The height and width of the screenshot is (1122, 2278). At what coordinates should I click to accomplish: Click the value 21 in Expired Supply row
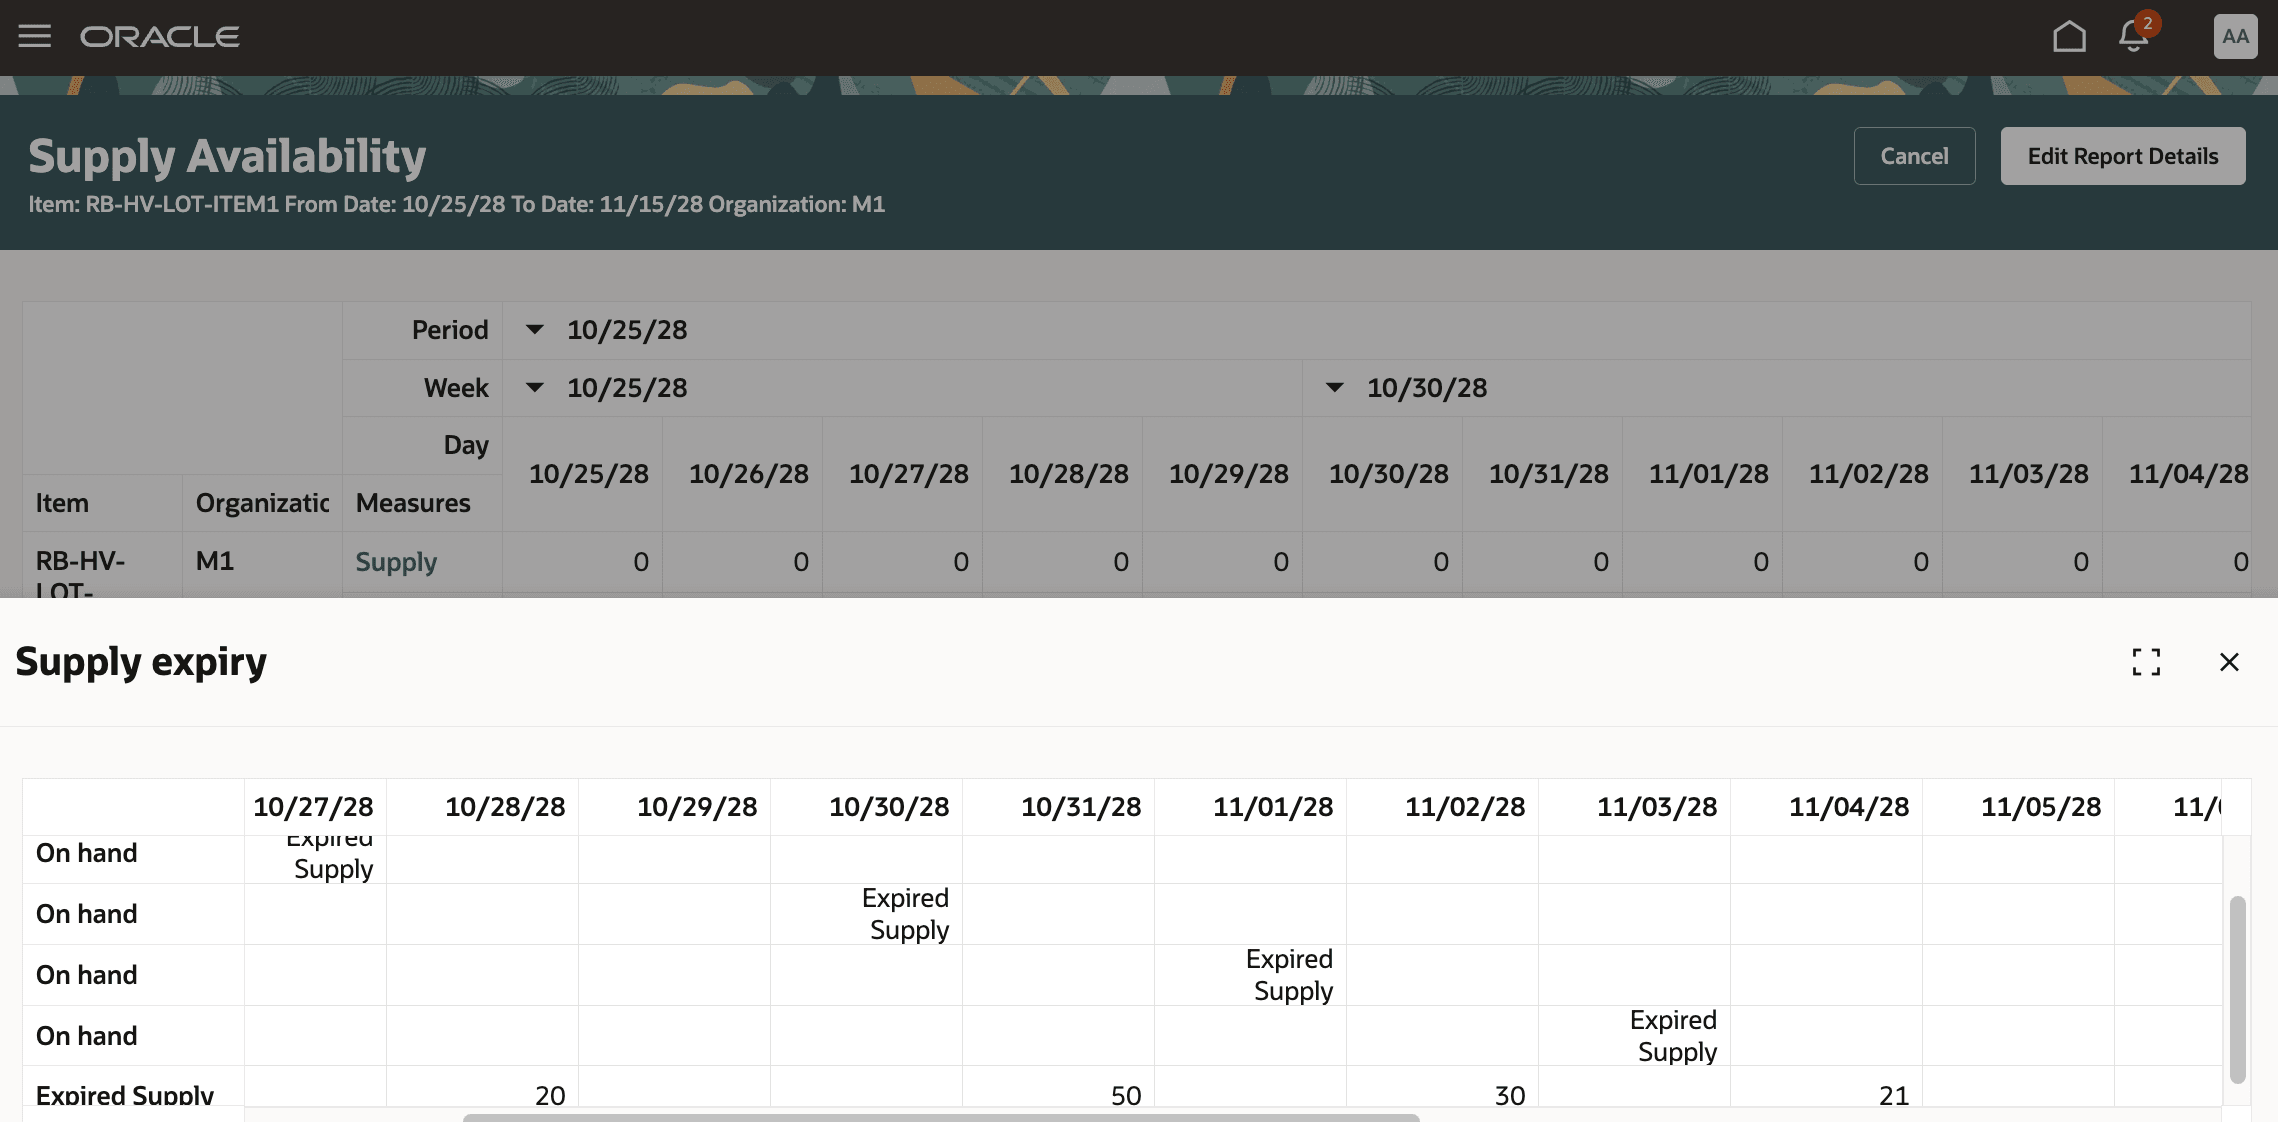pos(1894,1095)
